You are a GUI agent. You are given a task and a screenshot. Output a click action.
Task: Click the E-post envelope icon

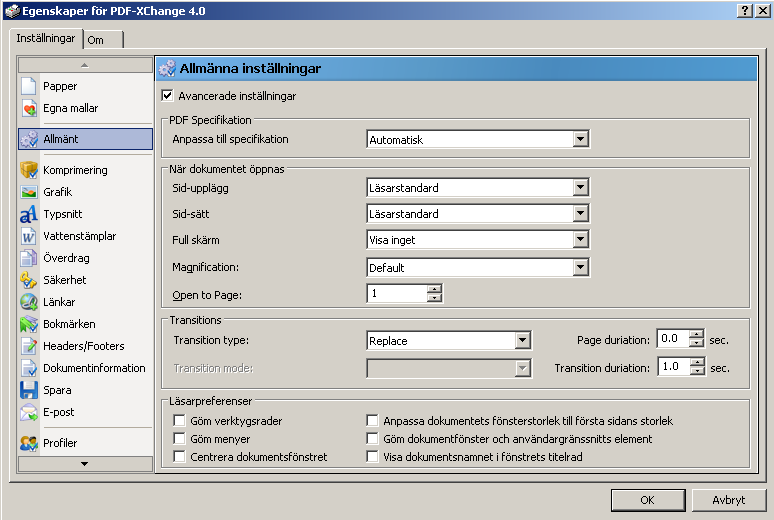point(29,412)
